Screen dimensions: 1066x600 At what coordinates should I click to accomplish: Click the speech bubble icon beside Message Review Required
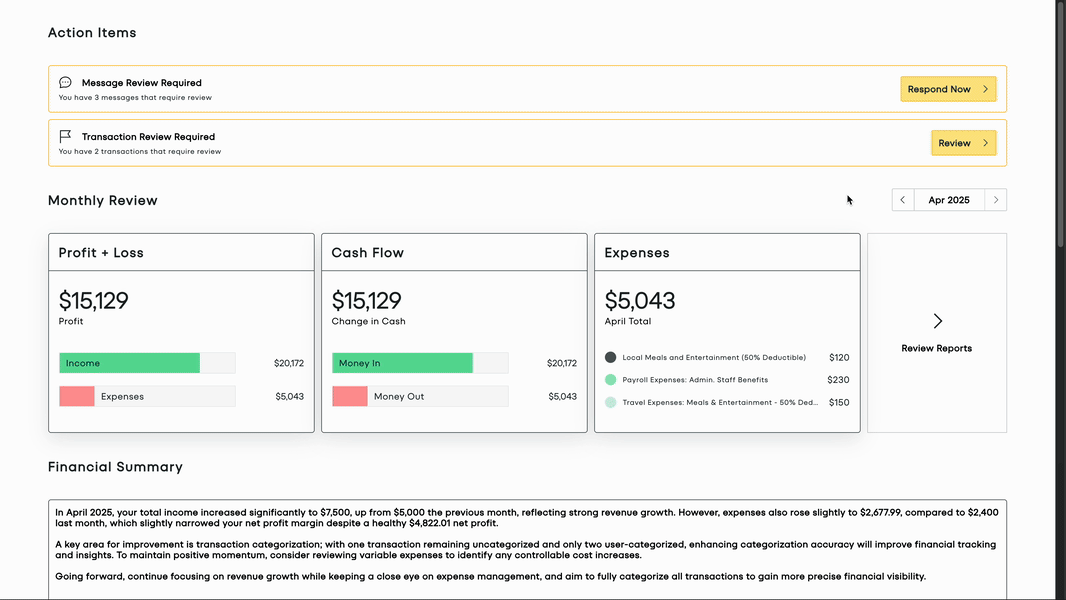(65, 82)
